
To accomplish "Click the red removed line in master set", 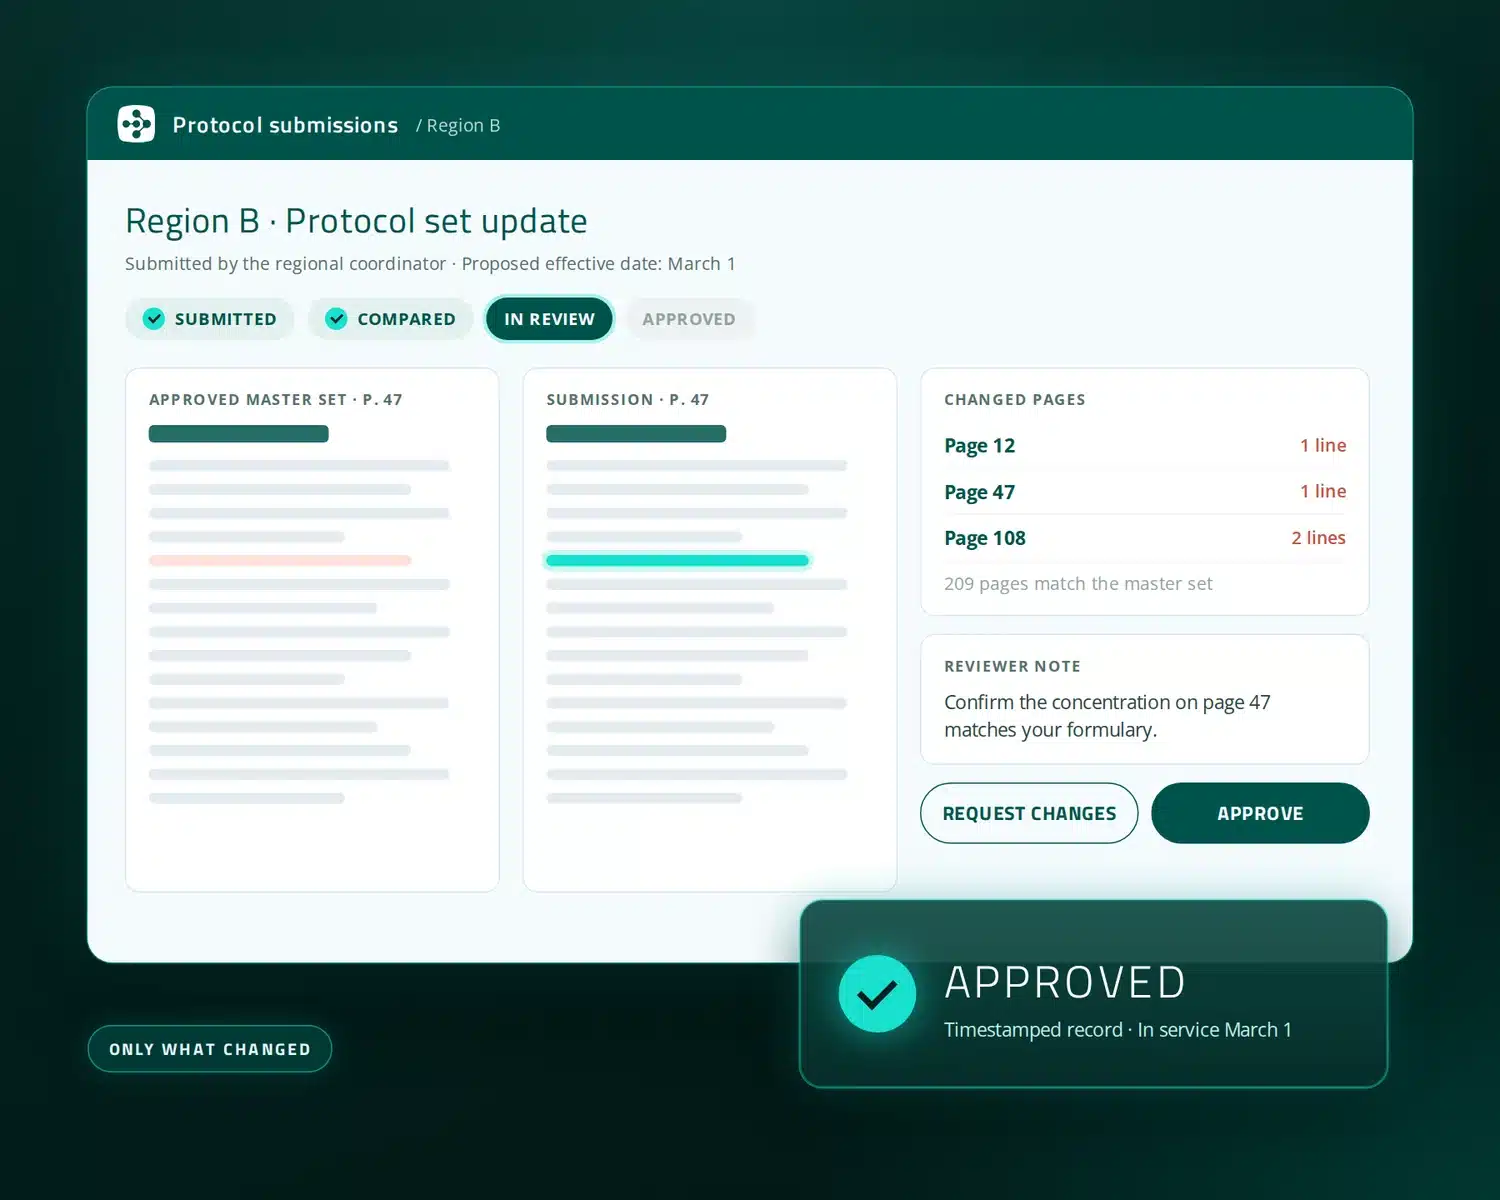I will pyautogui.click(x=280, y=560).
